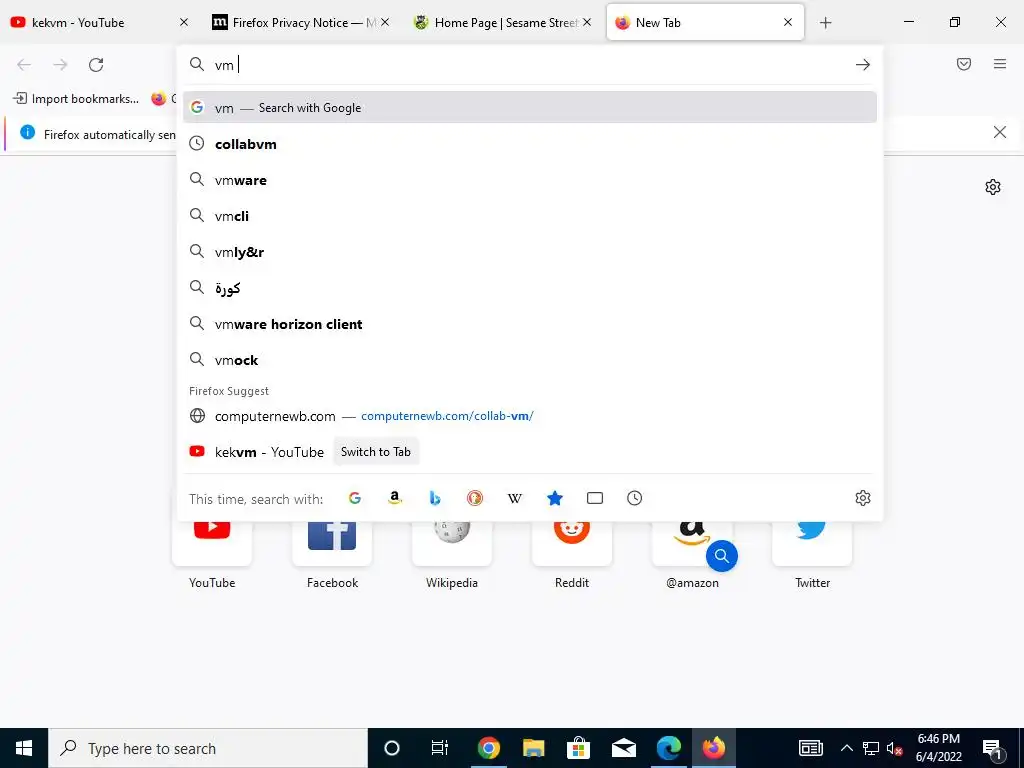1024x768 pixels.
Task: Choose the vmcli search suggestion
Action: click(x=530, y=216)
